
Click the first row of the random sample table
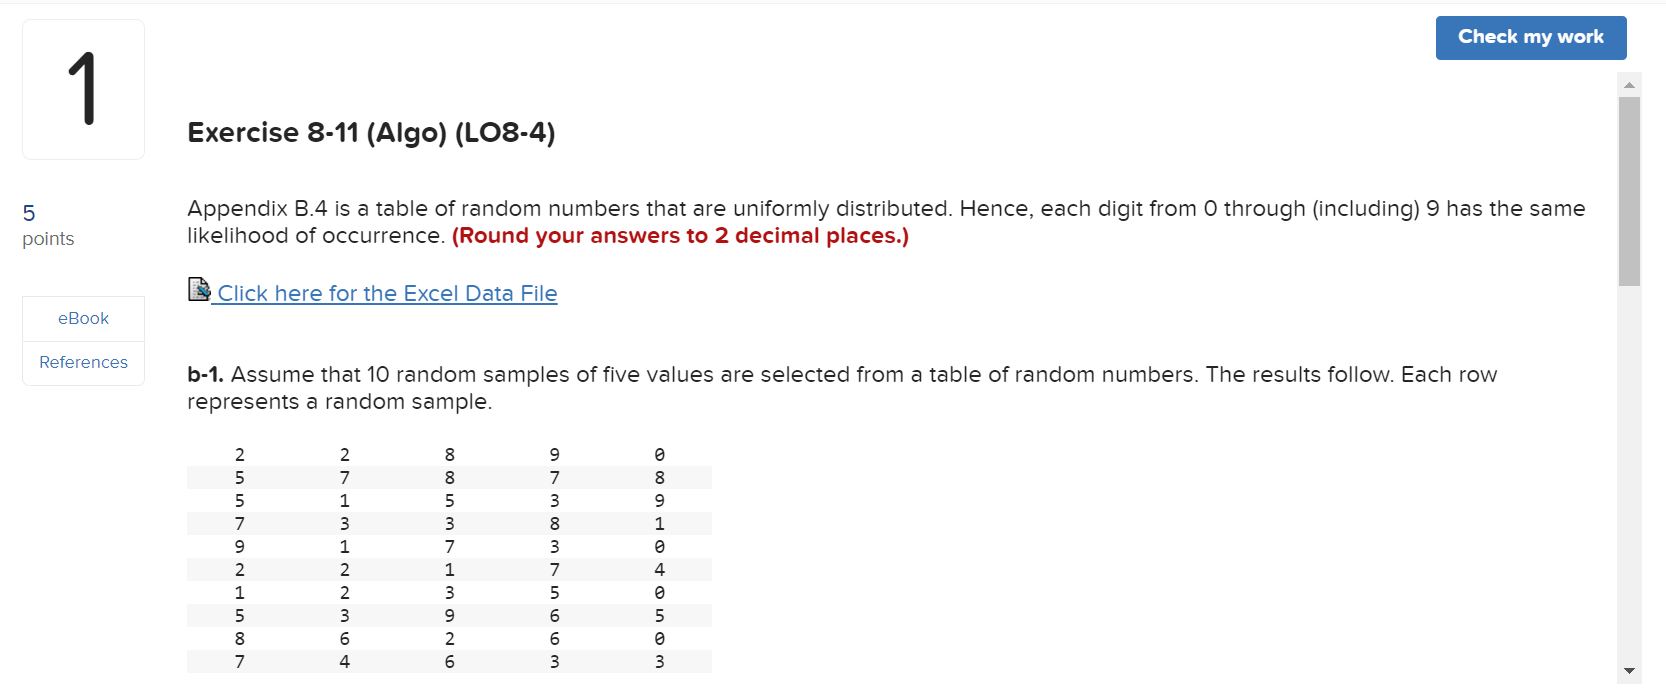pos(449,454)
